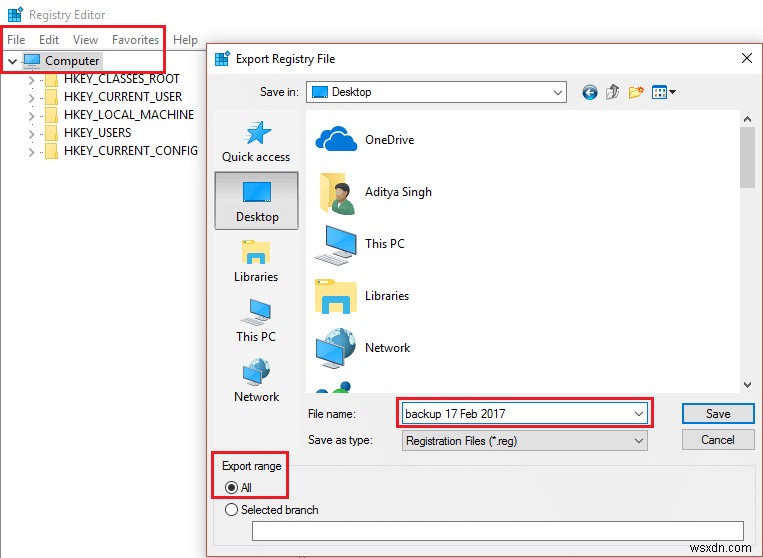This screenshot has width=763, height=558.
Task: Click the HKEY_CURRENT_CONFIG folder icon
Action: (x=51, y=151)
